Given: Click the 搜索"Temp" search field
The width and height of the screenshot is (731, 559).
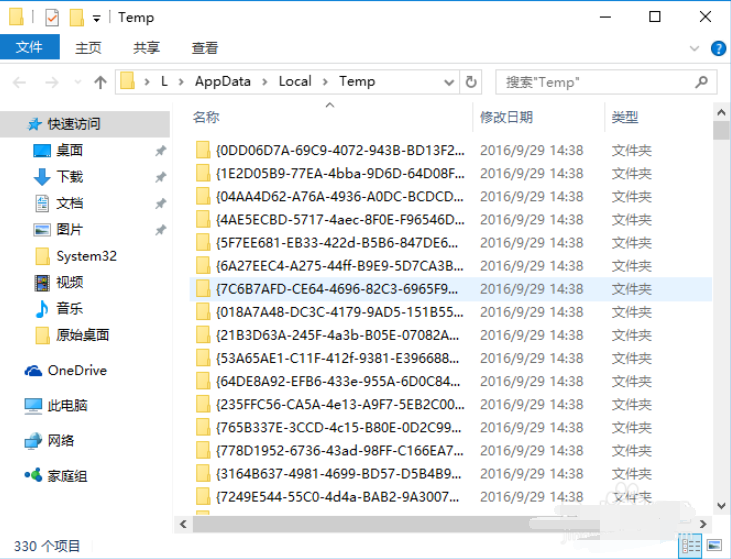Looking at the screenshot, I should tap(597, 82).
